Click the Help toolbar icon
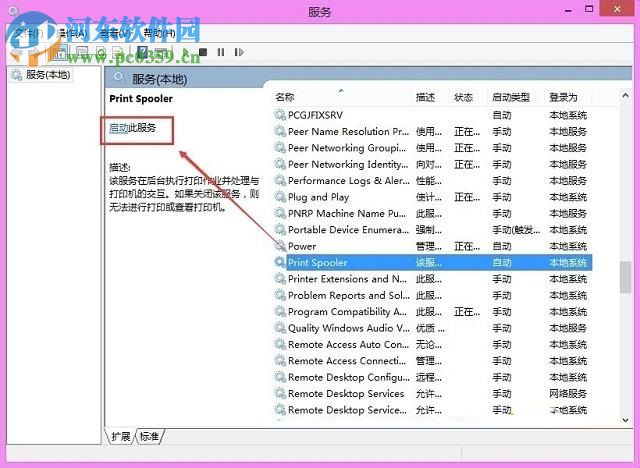The width and height of the screenshot is (640, 468). click(142, 52)
